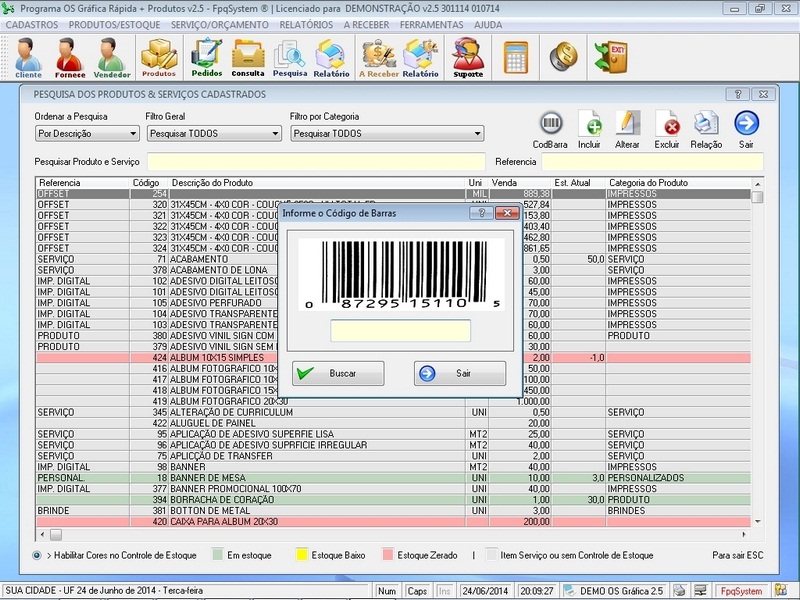Launch the calculator toolbar icon
The height and width of the screenshot is (600, 800).
click(516, 55)
